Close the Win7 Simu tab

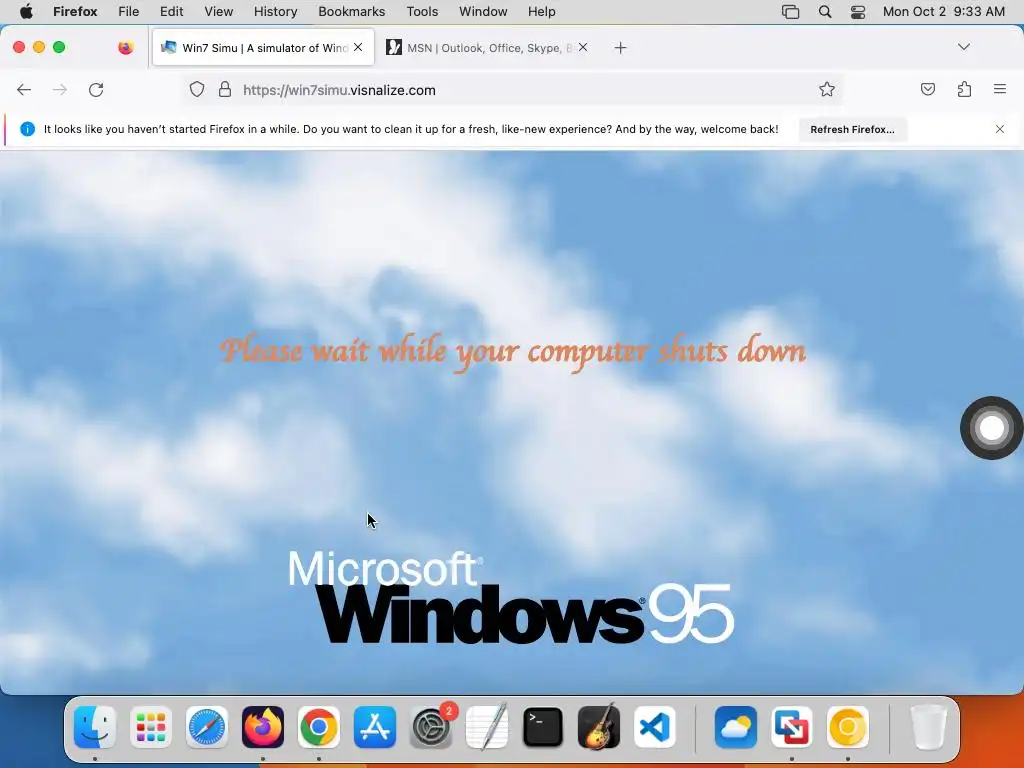click(x=358, y=47)
